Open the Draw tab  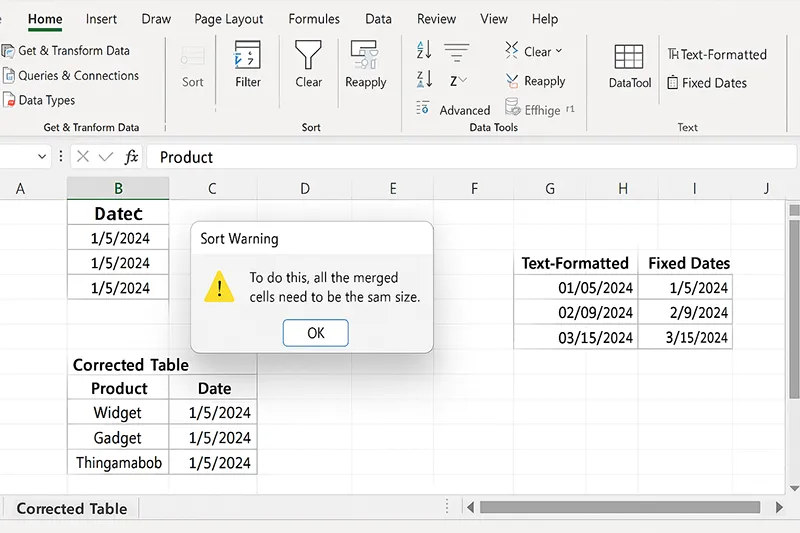click(156, 19)
